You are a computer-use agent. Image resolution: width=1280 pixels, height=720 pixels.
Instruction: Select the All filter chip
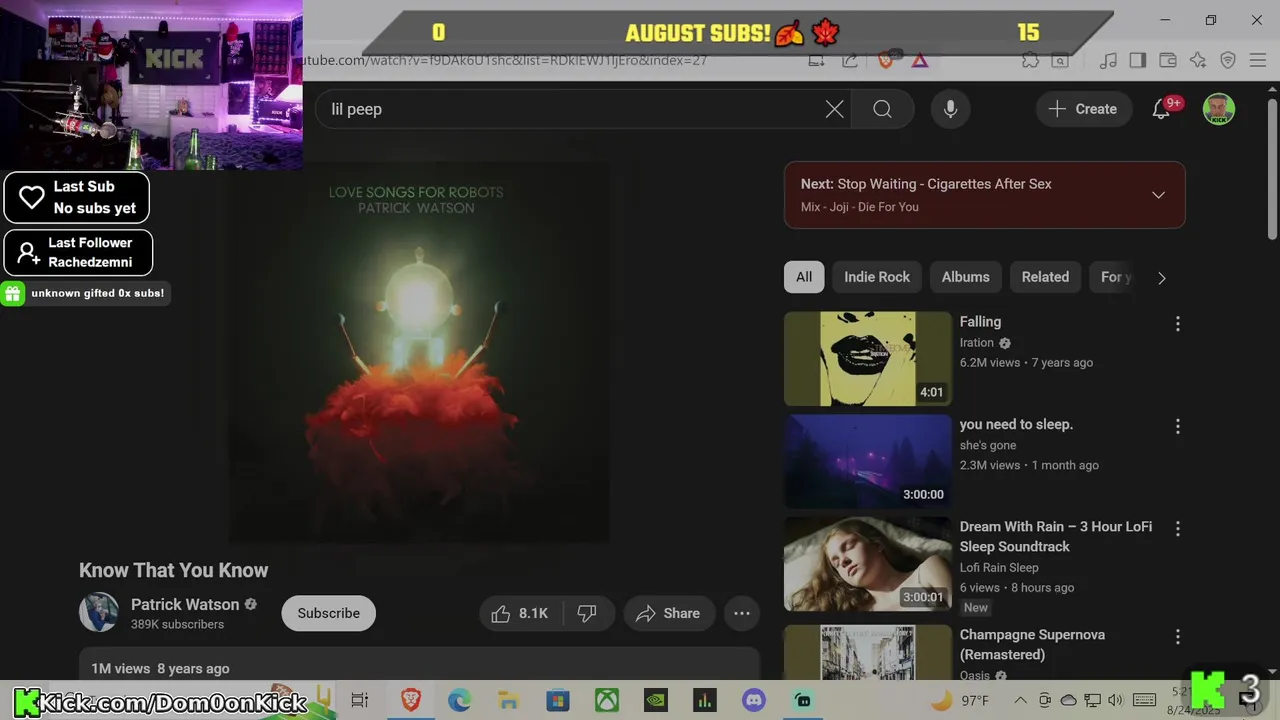coord(804,277)
